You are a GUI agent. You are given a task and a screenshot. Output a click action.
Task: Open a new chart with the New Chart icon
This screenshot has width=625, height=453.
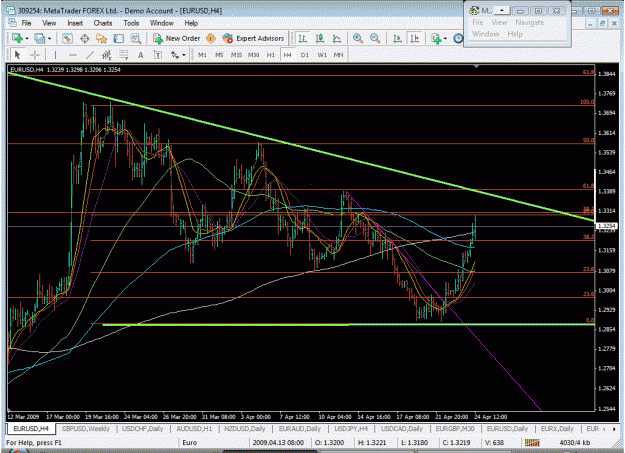click(x=17, y=38)
